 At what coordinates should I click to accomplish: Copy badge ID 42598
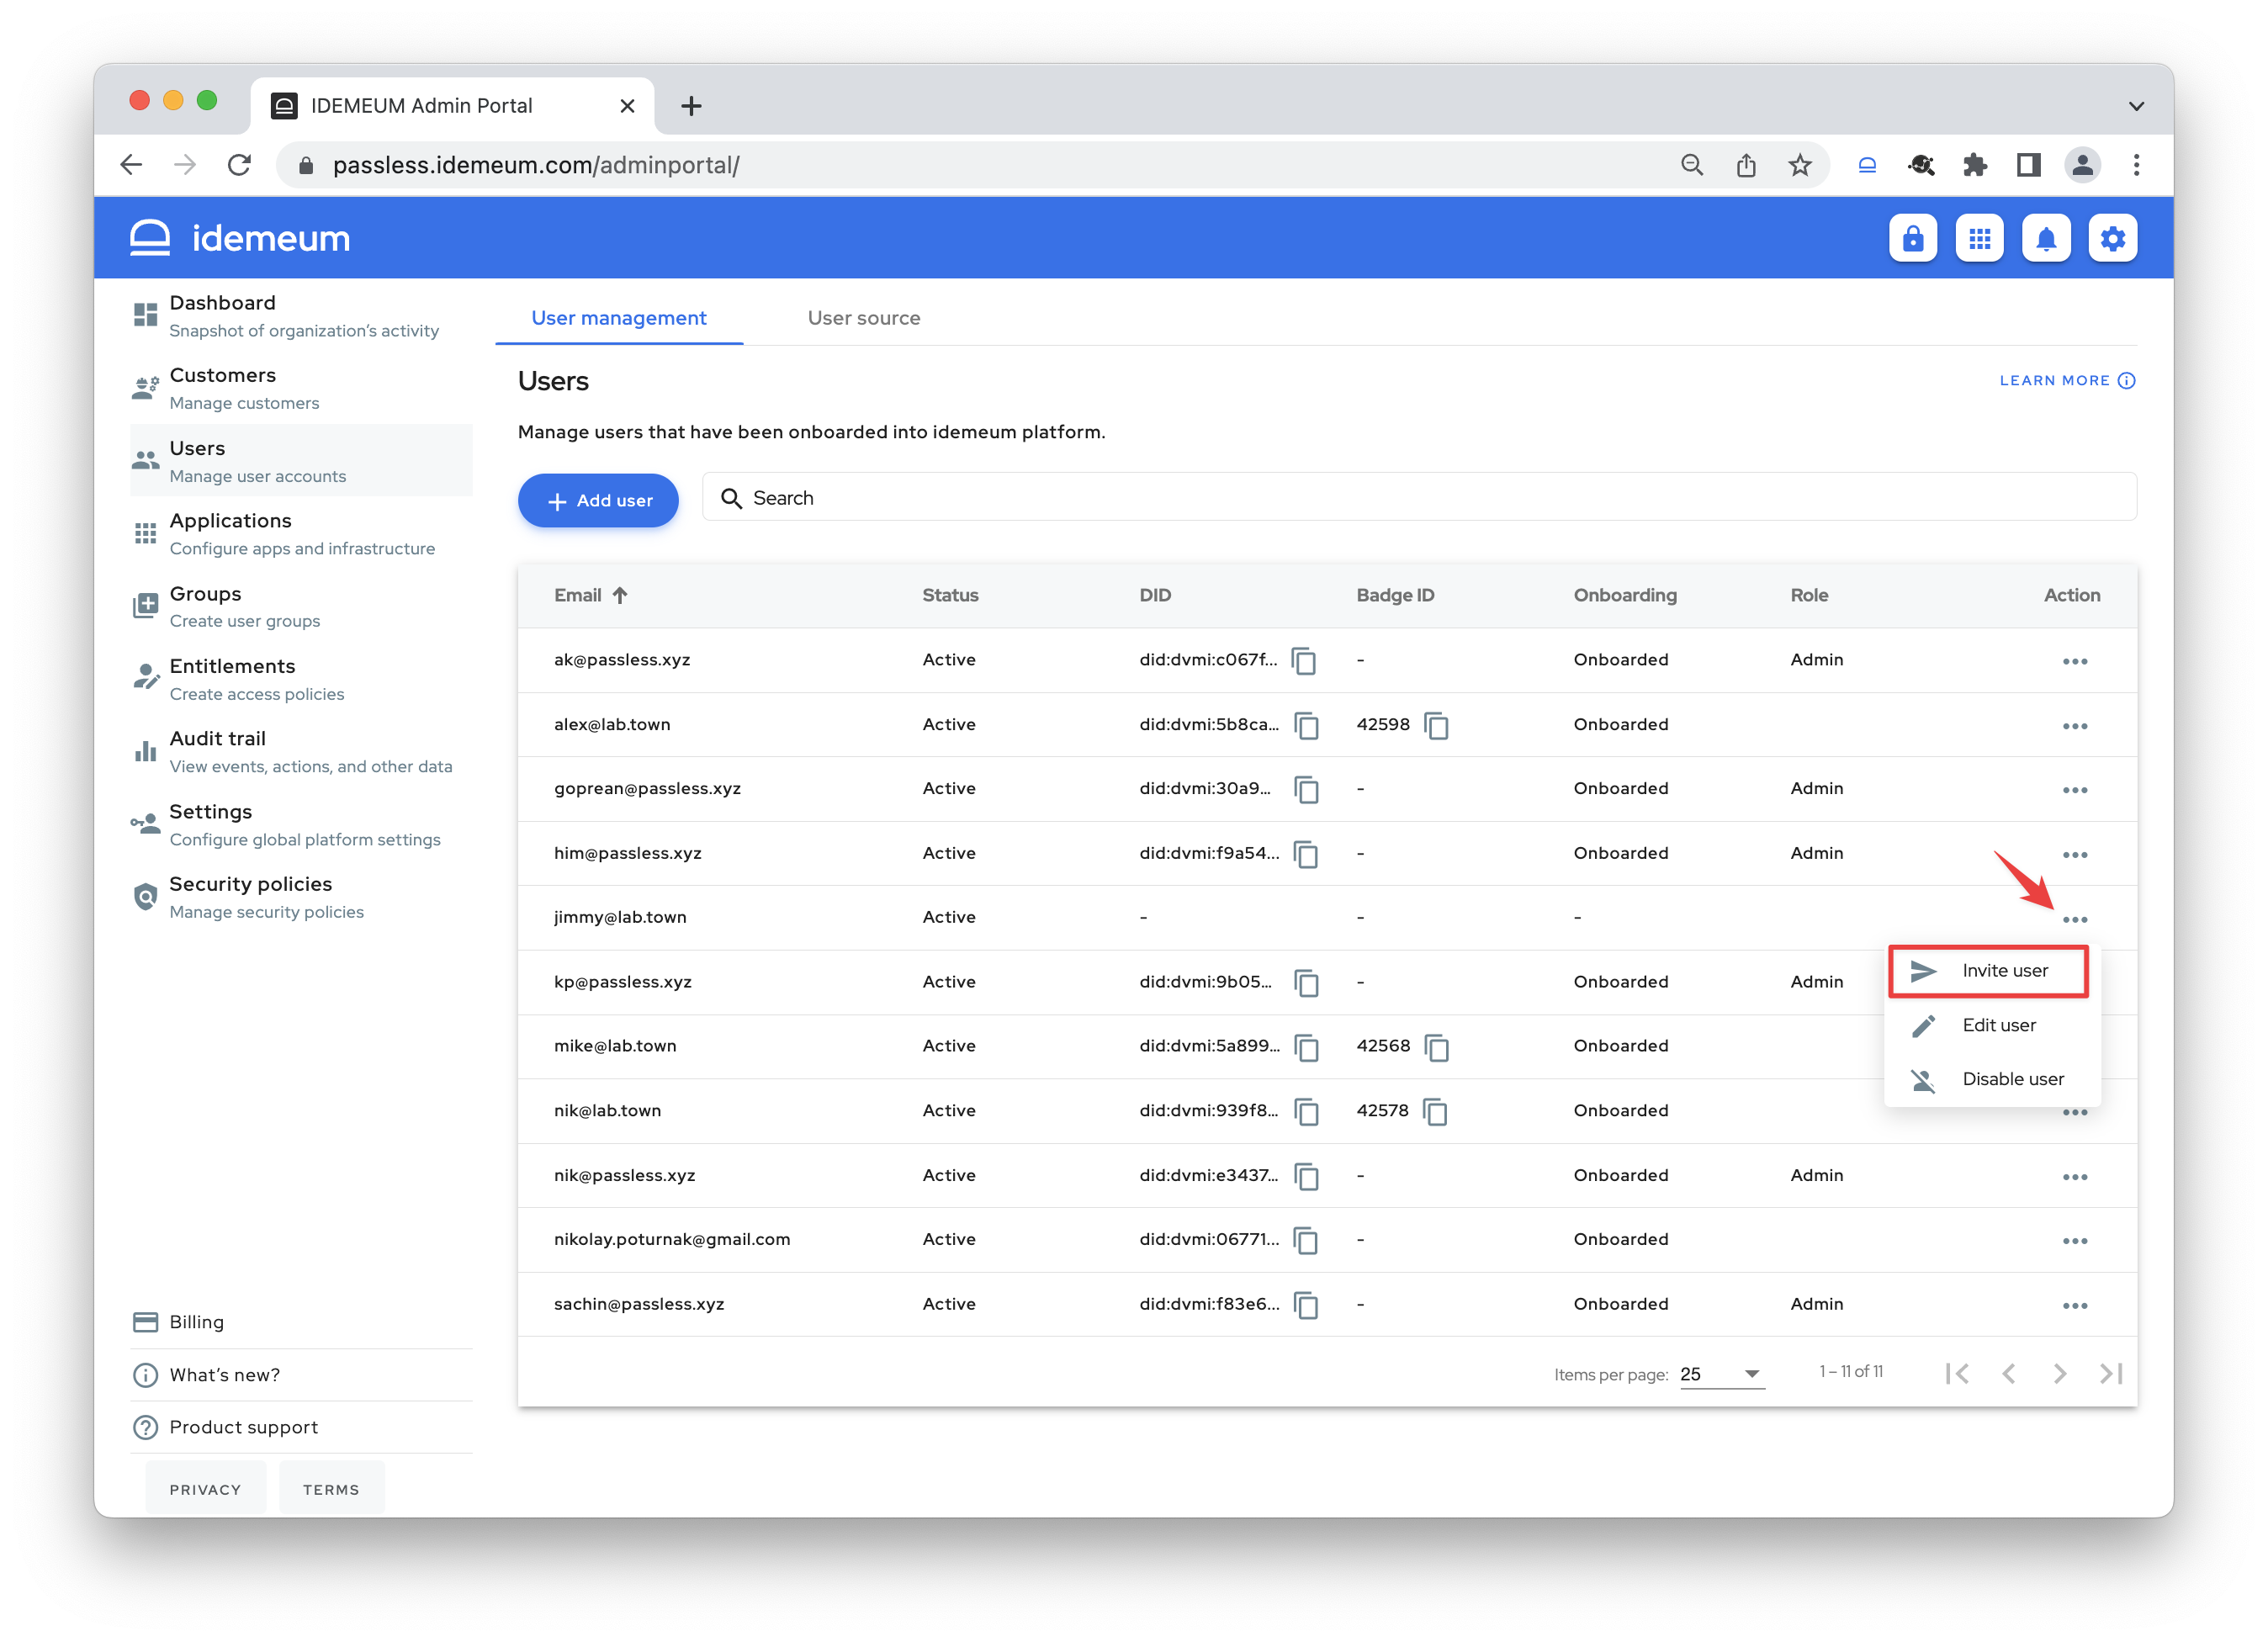pos(1436,725)
